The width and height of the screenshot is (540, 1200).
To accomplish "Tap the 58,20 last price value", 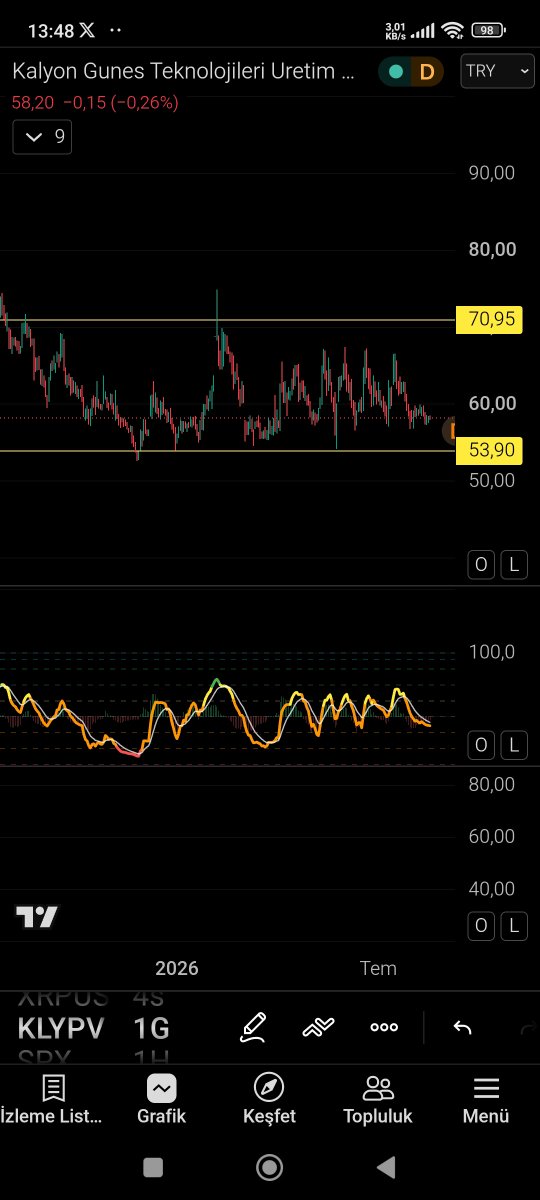I will pos(33,102).
